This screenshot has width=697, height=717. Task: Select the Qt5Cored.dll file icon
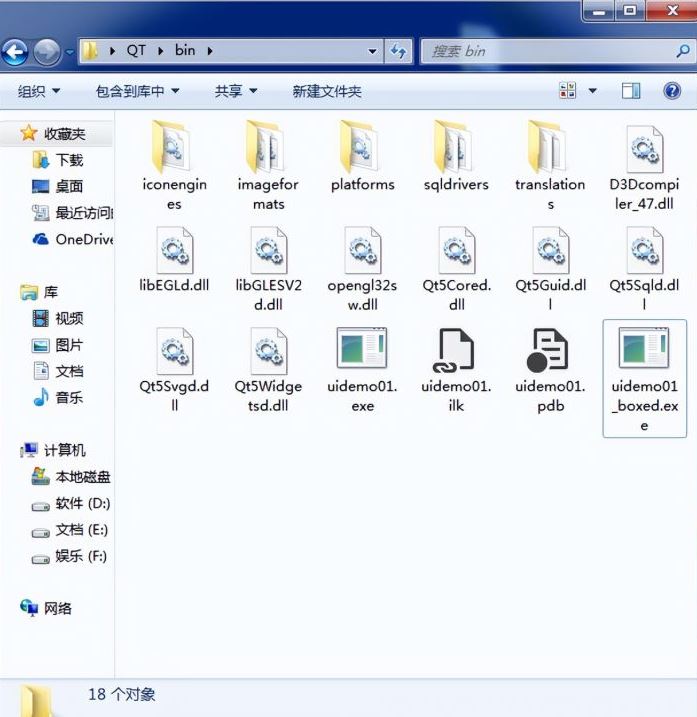[456, 250]
